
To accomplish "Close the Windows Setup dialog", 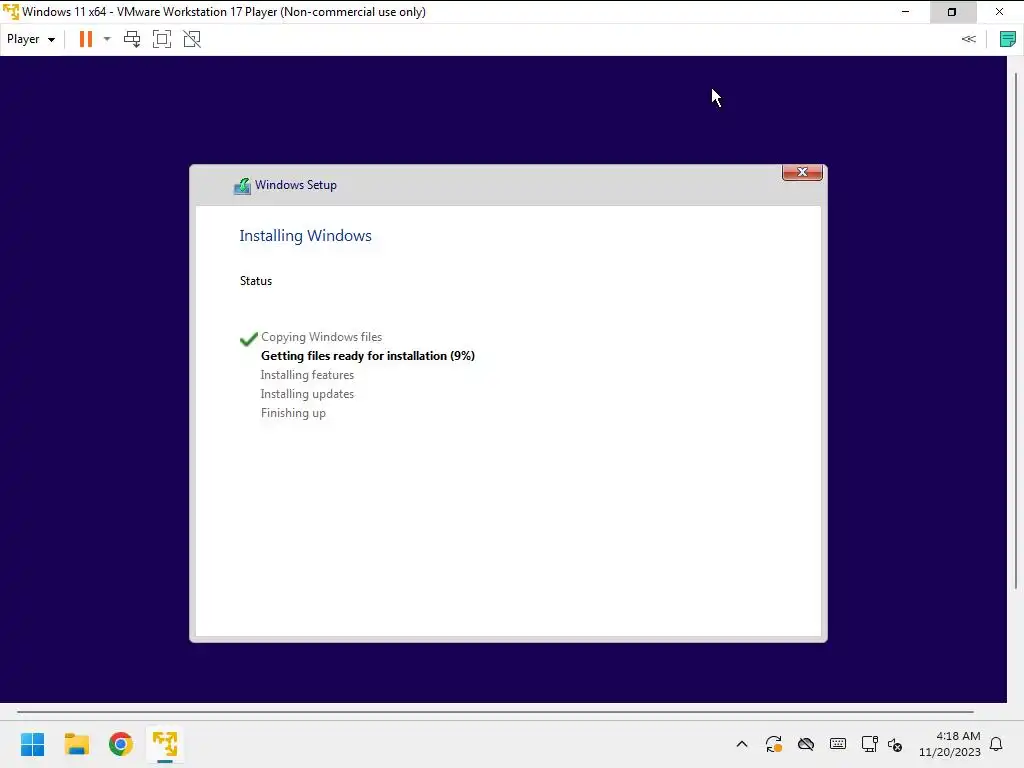I will (x=802, y=172).
